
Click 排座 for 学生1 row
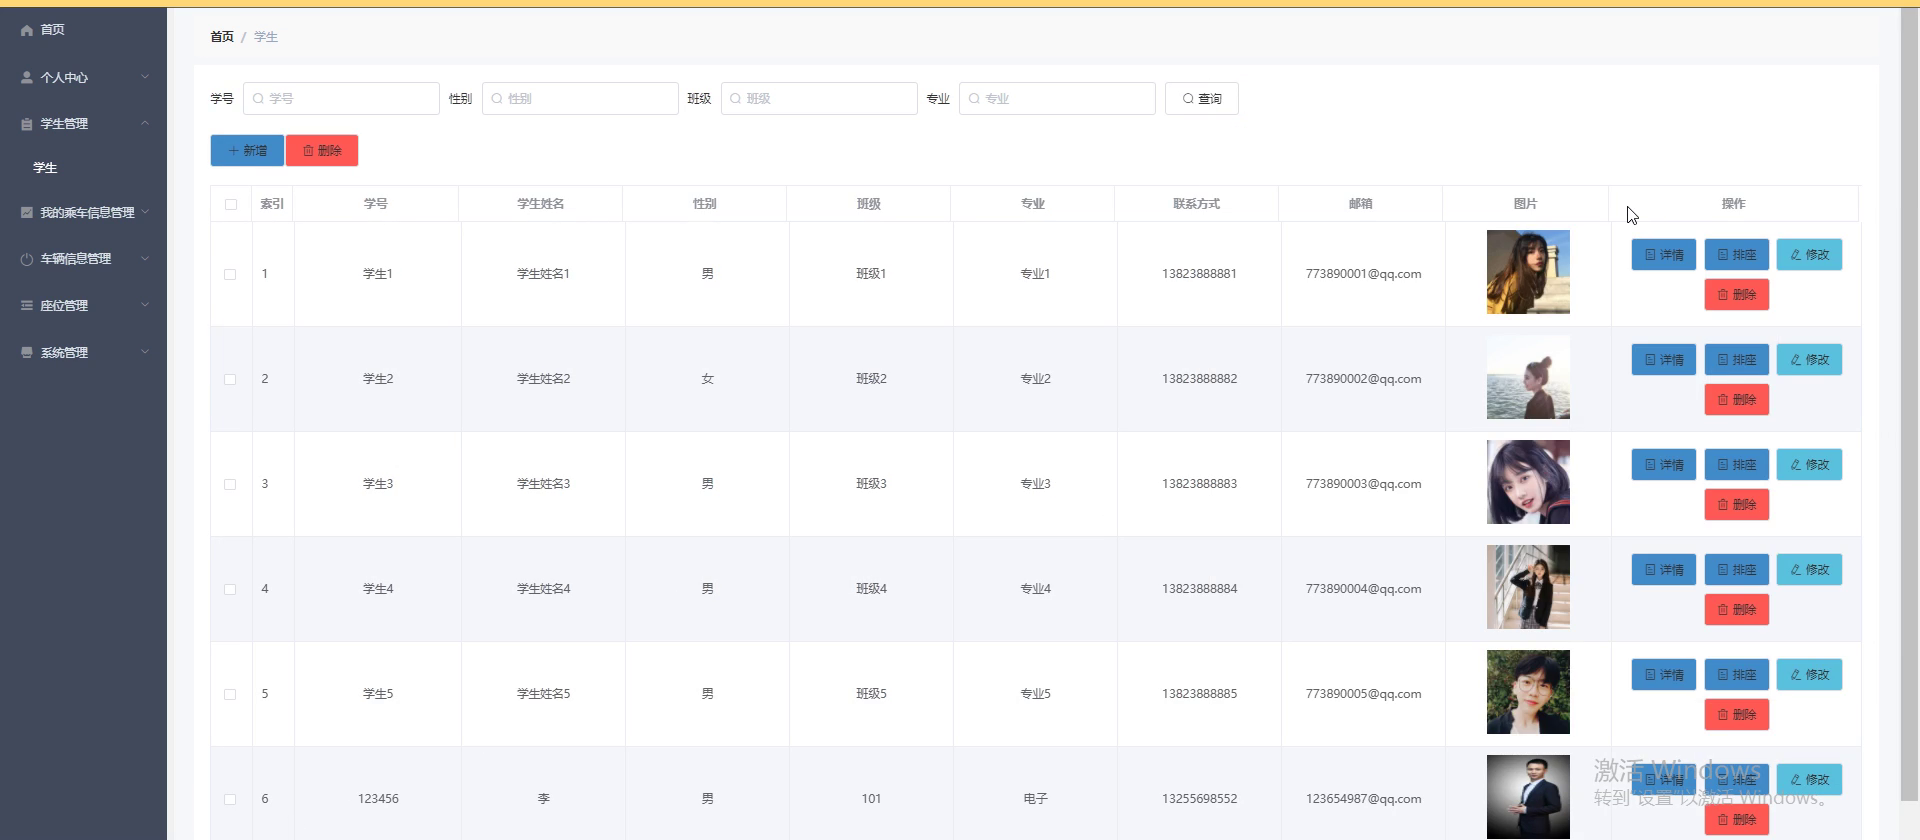click(1737, 255)
